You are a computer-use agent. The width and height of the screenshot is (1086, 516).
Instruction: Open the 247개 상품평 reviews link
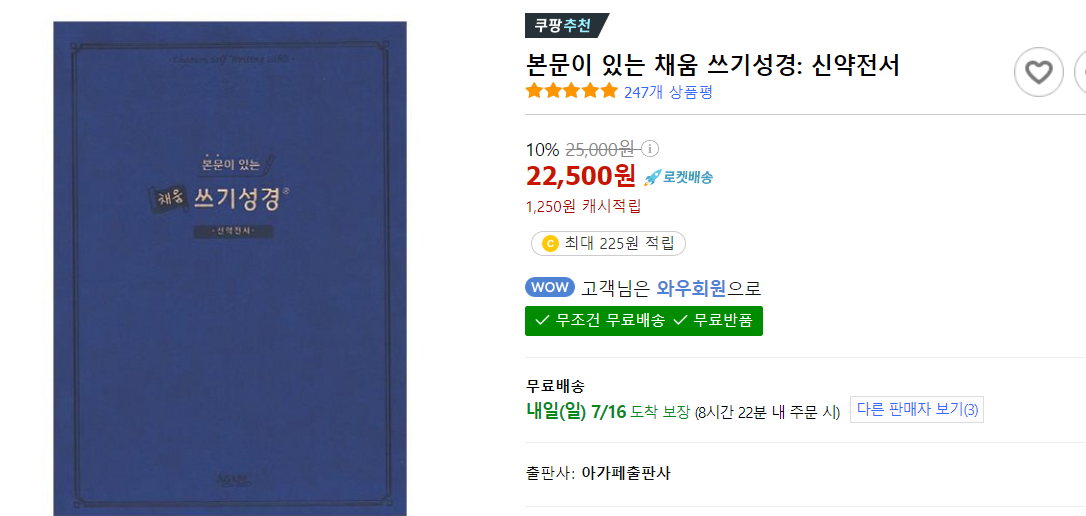click(668, 92)
